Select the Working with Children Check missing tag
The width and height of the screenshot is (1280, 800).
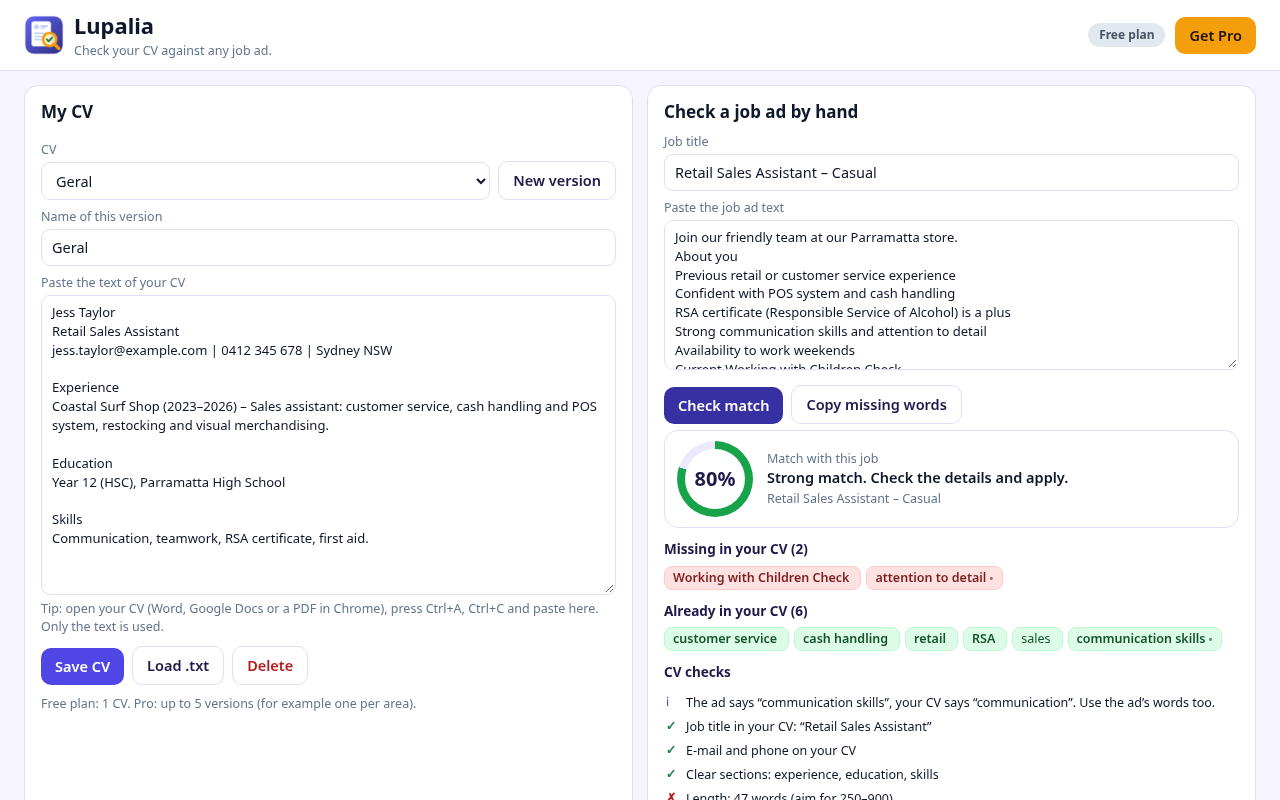pyautogui.click(x=761, y=578)
